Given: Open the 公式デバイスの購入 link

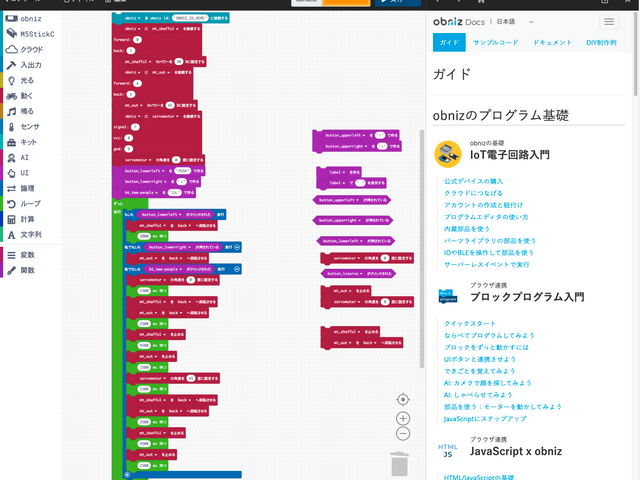Looking at the screenshot, I should point(473,181).
